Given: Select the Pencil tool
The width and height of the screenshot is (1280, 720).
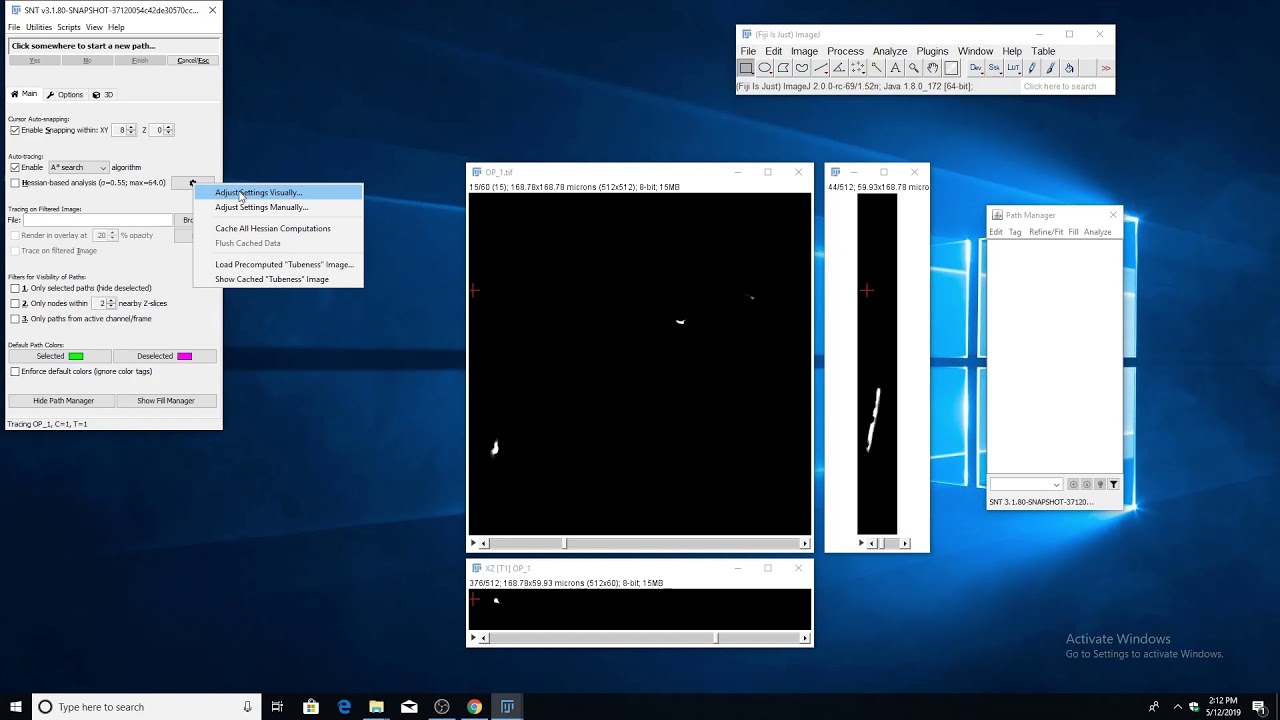Looking at the screenshot, I should point(1032,68).
